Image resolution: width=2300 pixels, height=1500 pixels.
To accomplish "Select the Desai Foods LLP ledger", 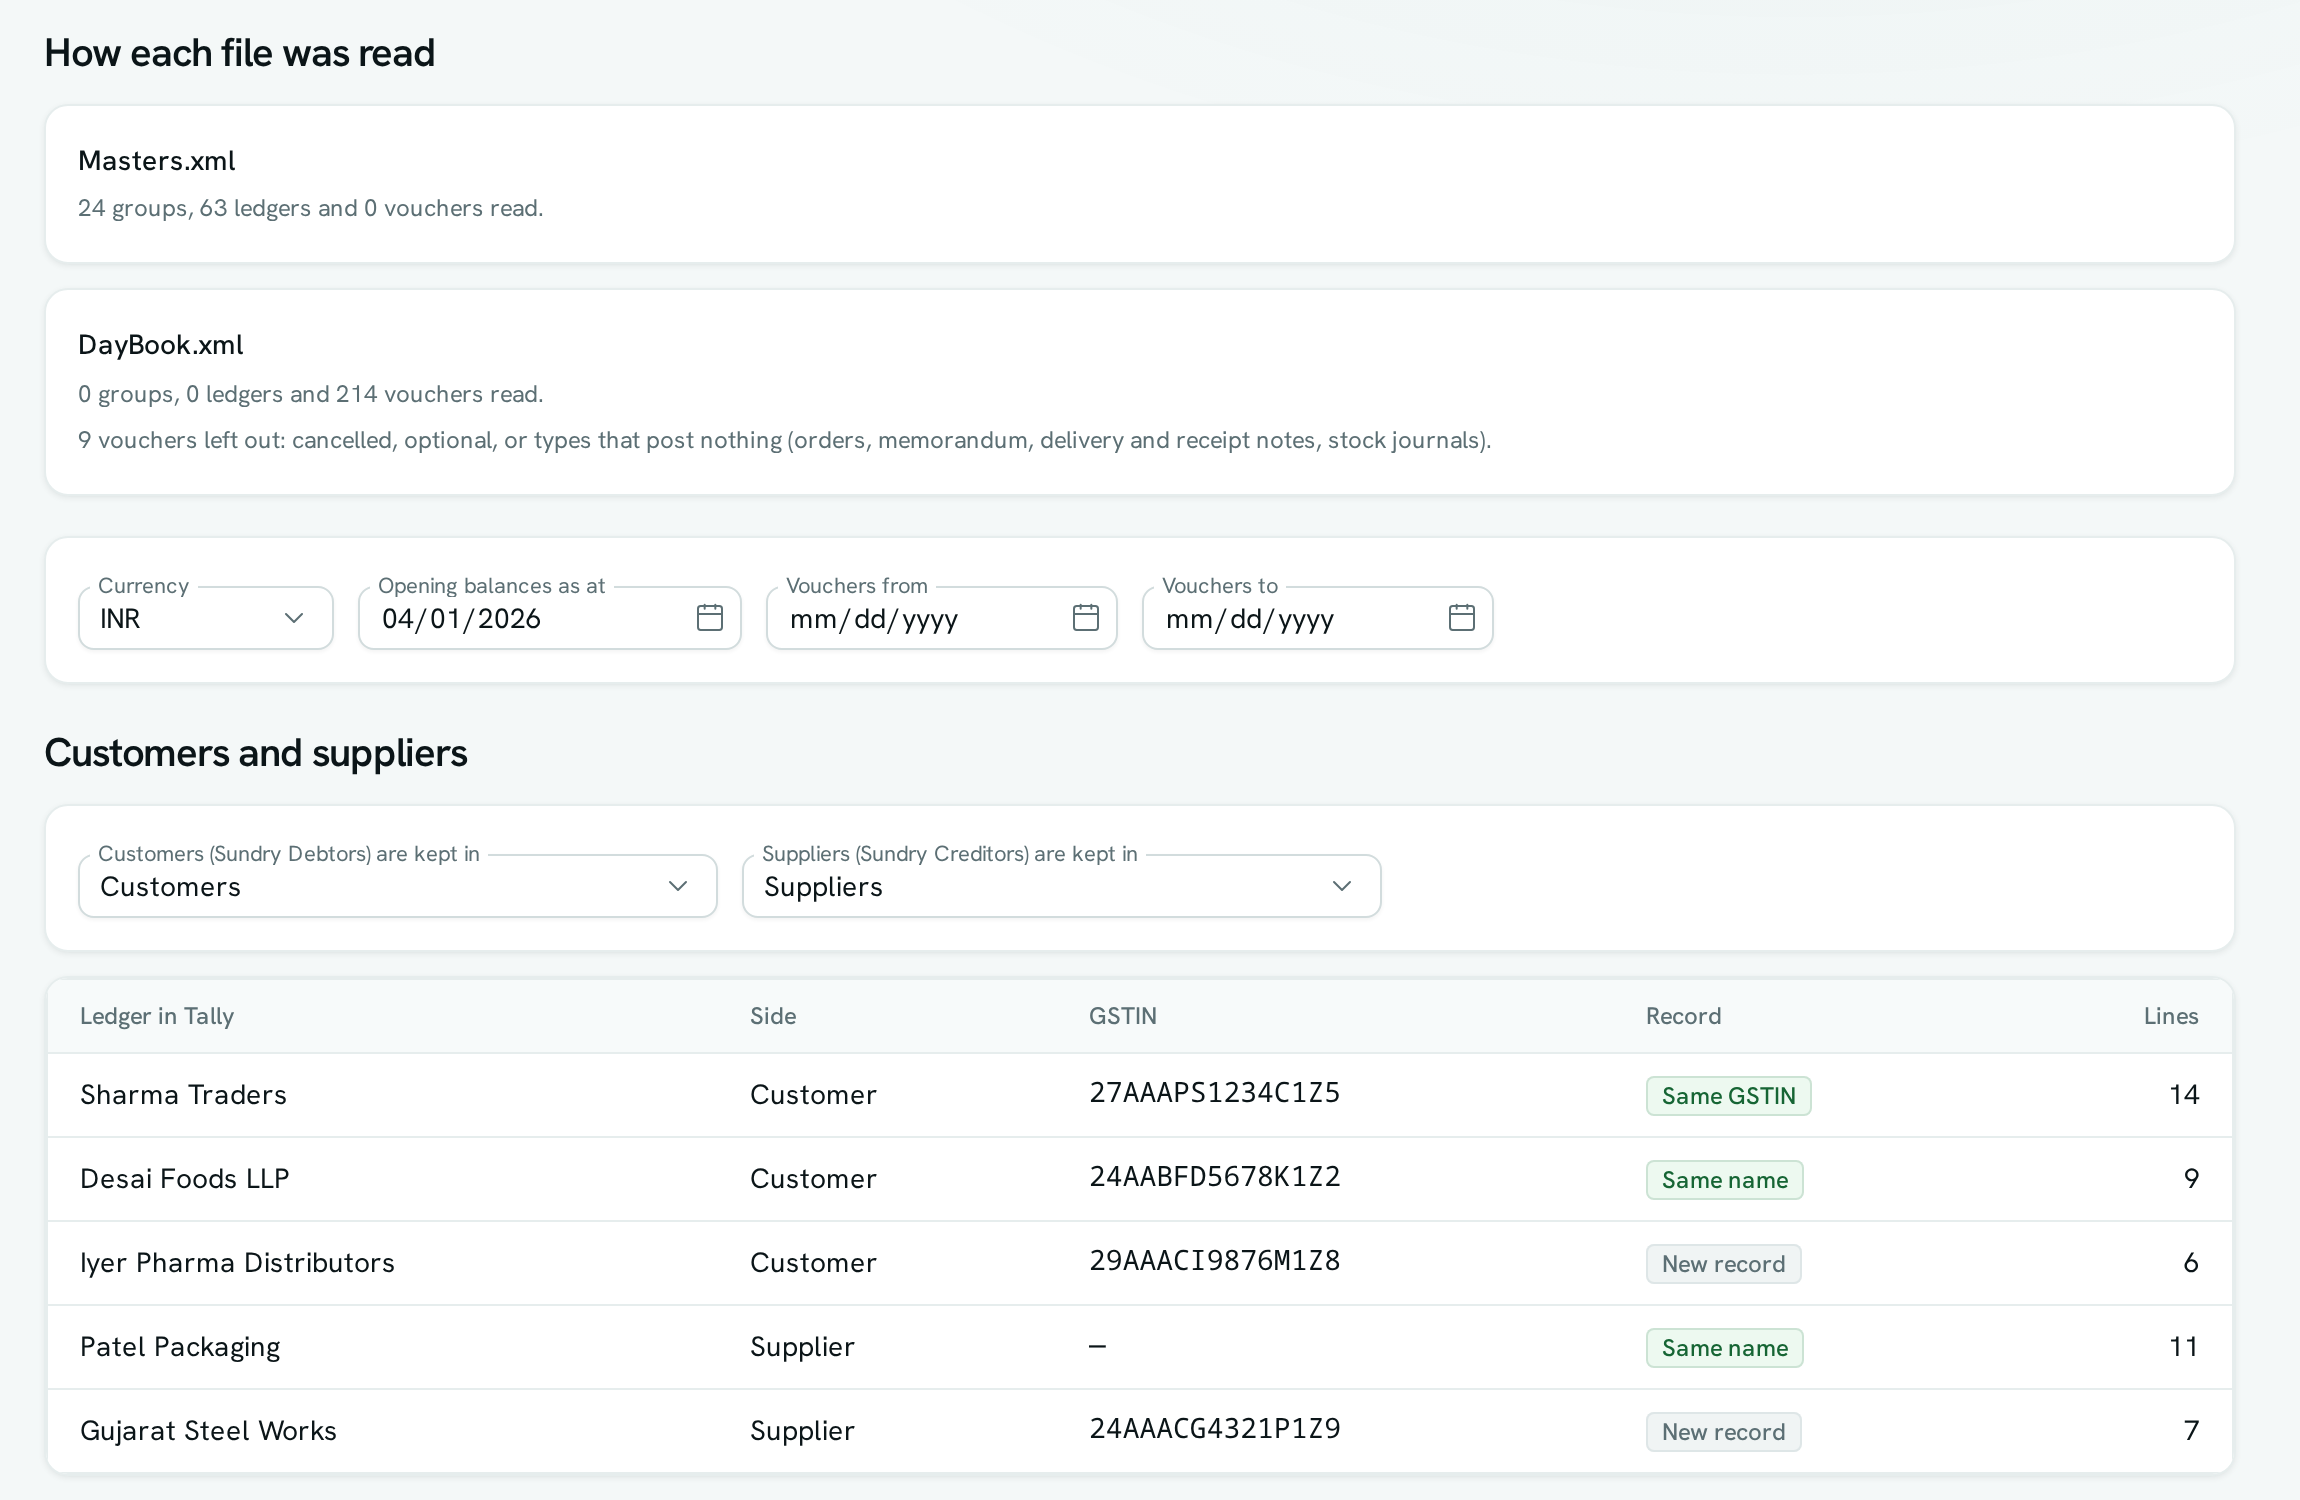I will 185,1179.
